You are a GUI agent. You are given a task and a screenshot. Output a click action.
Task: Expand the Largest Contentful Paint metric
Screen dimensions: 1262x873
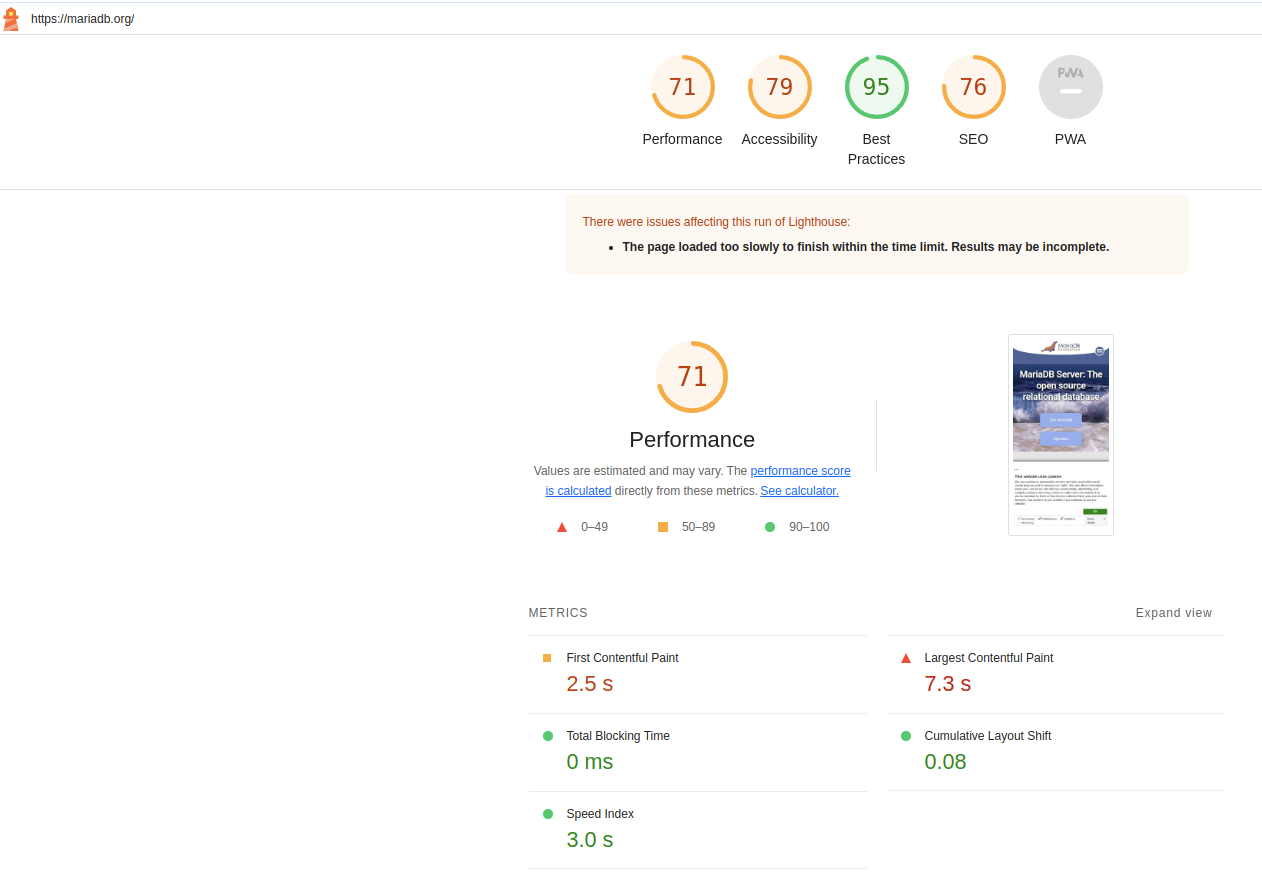tap(988, 658)
